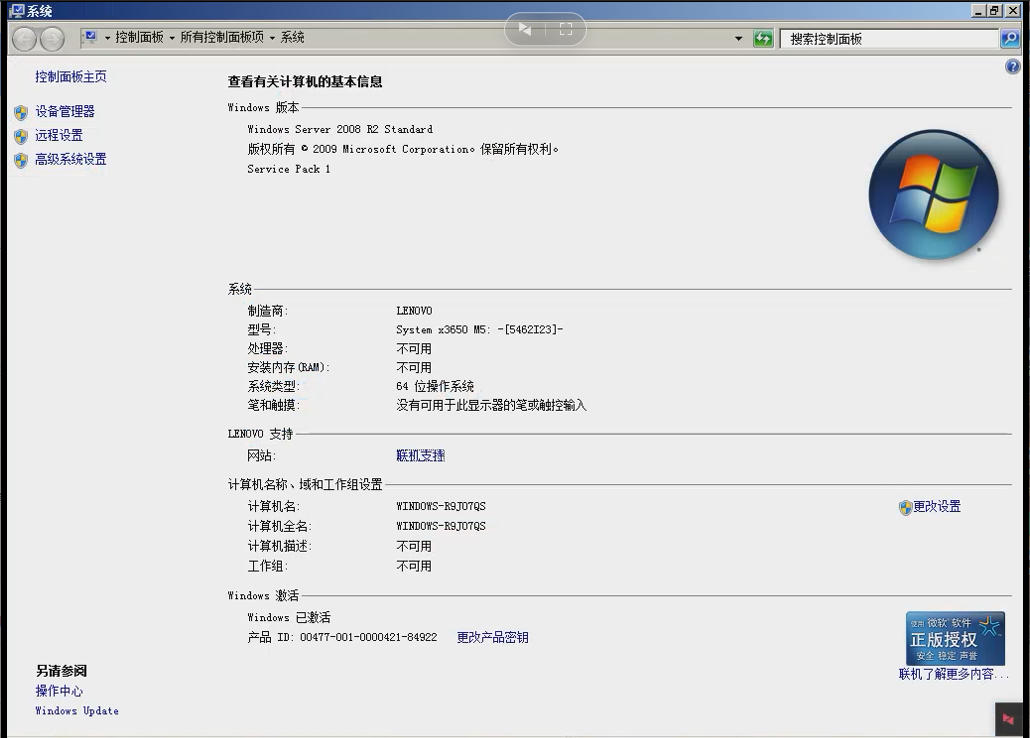Viewport: 1030px width, 738px height.
Task: Click product ID 00477-001-0000421-84922
Action: point(369,637)
